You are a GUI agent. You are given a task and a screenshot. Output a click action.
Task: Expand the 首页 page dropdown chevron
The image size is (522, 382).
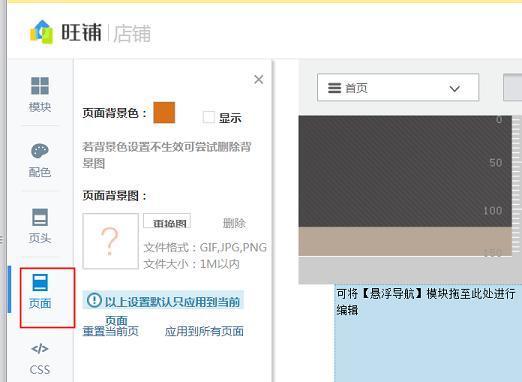[455, 89]
